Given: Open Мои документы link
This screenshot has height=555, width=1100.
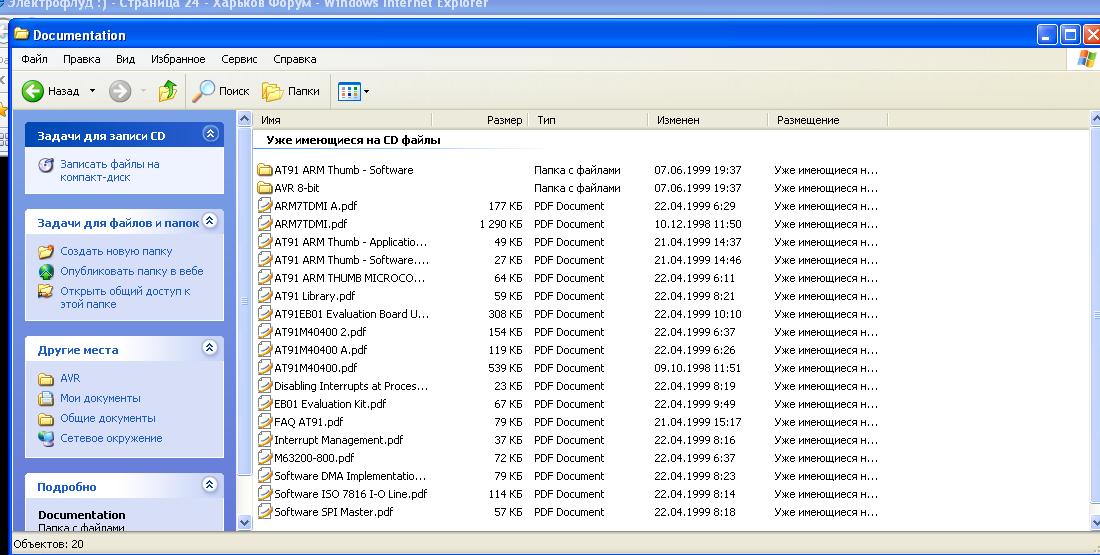Looking at the screenshot, I should 100,398.
